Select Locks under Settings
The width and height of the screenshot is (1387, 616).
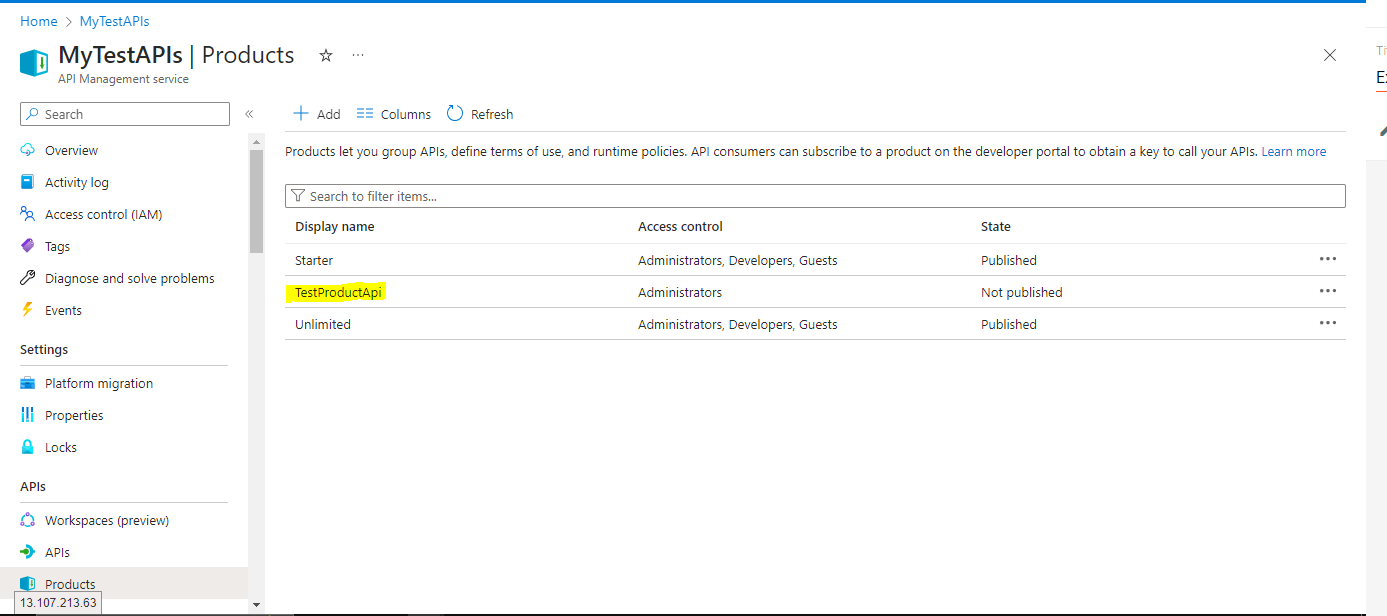[61, 447]
